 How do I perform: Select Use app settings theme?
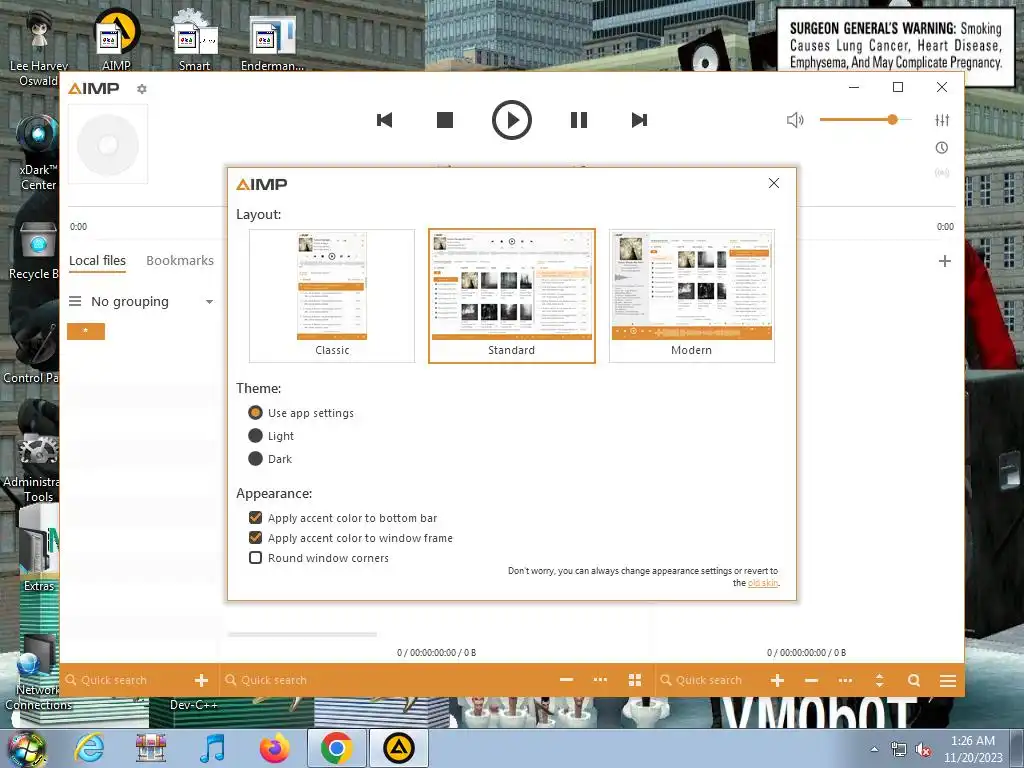coord(301,413)
